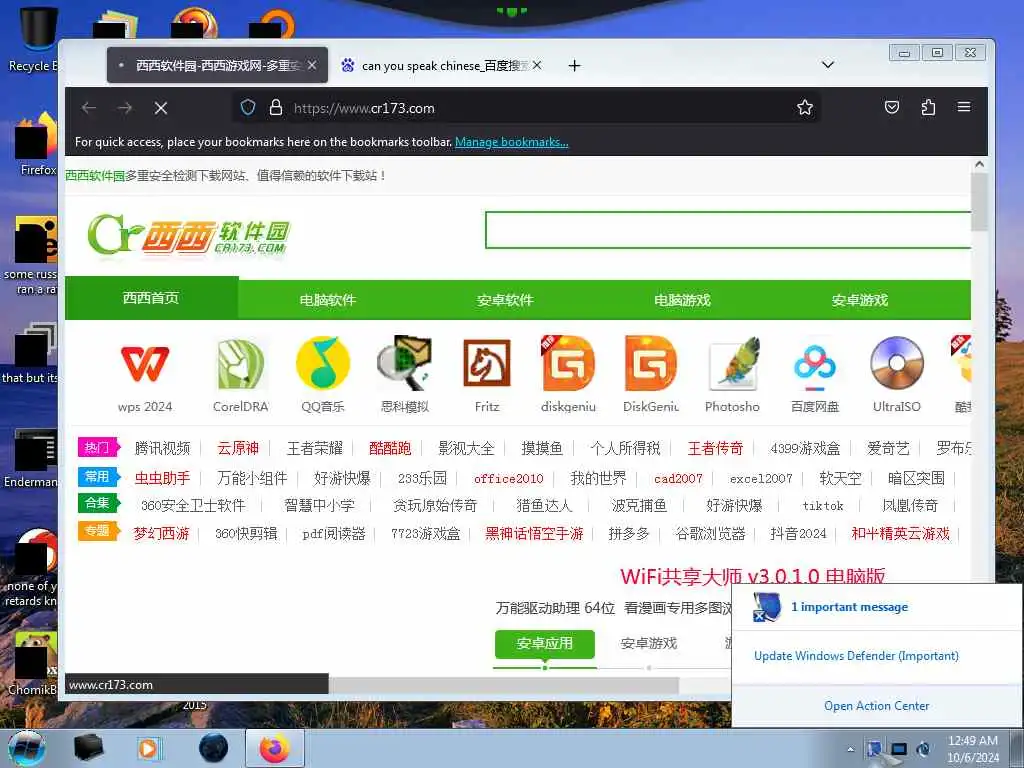The width and height of the screenshot is (1024, 768).
Task: Close the can you speak chinese tab
Action: [x=537, y=65]
